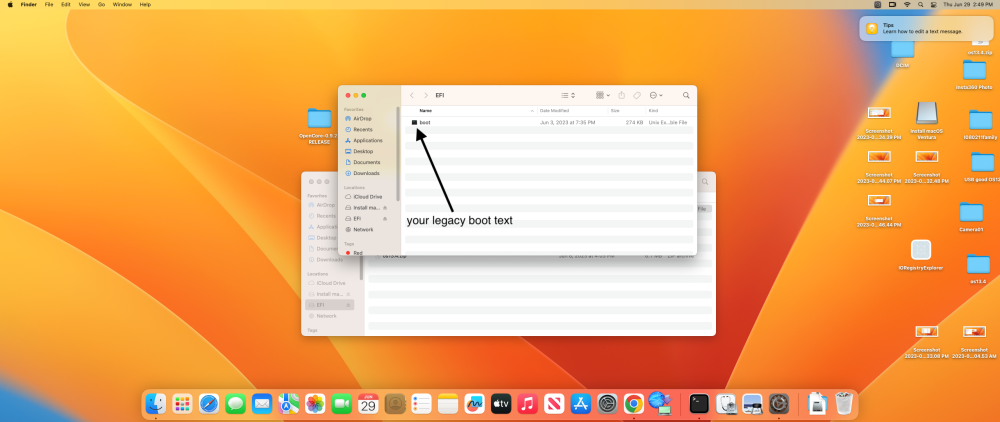
Task: Go forward in the EFI Finder window
Action: tap(426, 95)
